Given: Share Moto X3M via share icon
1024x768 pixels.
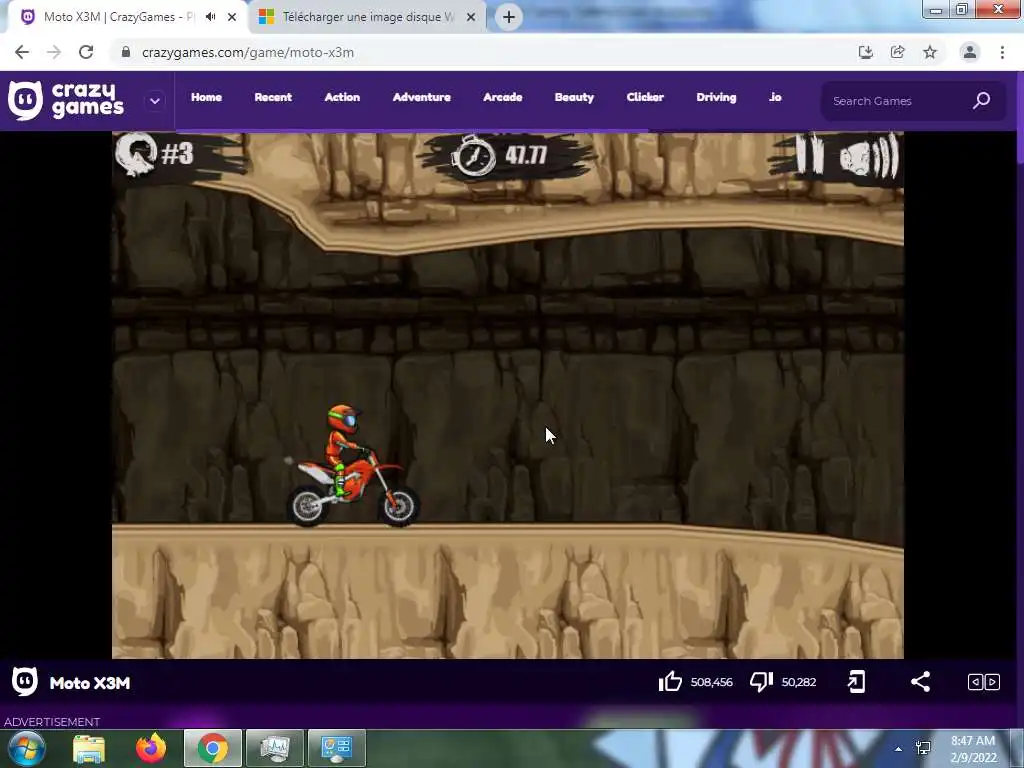Looking at the screenshot, I should 920,682.
